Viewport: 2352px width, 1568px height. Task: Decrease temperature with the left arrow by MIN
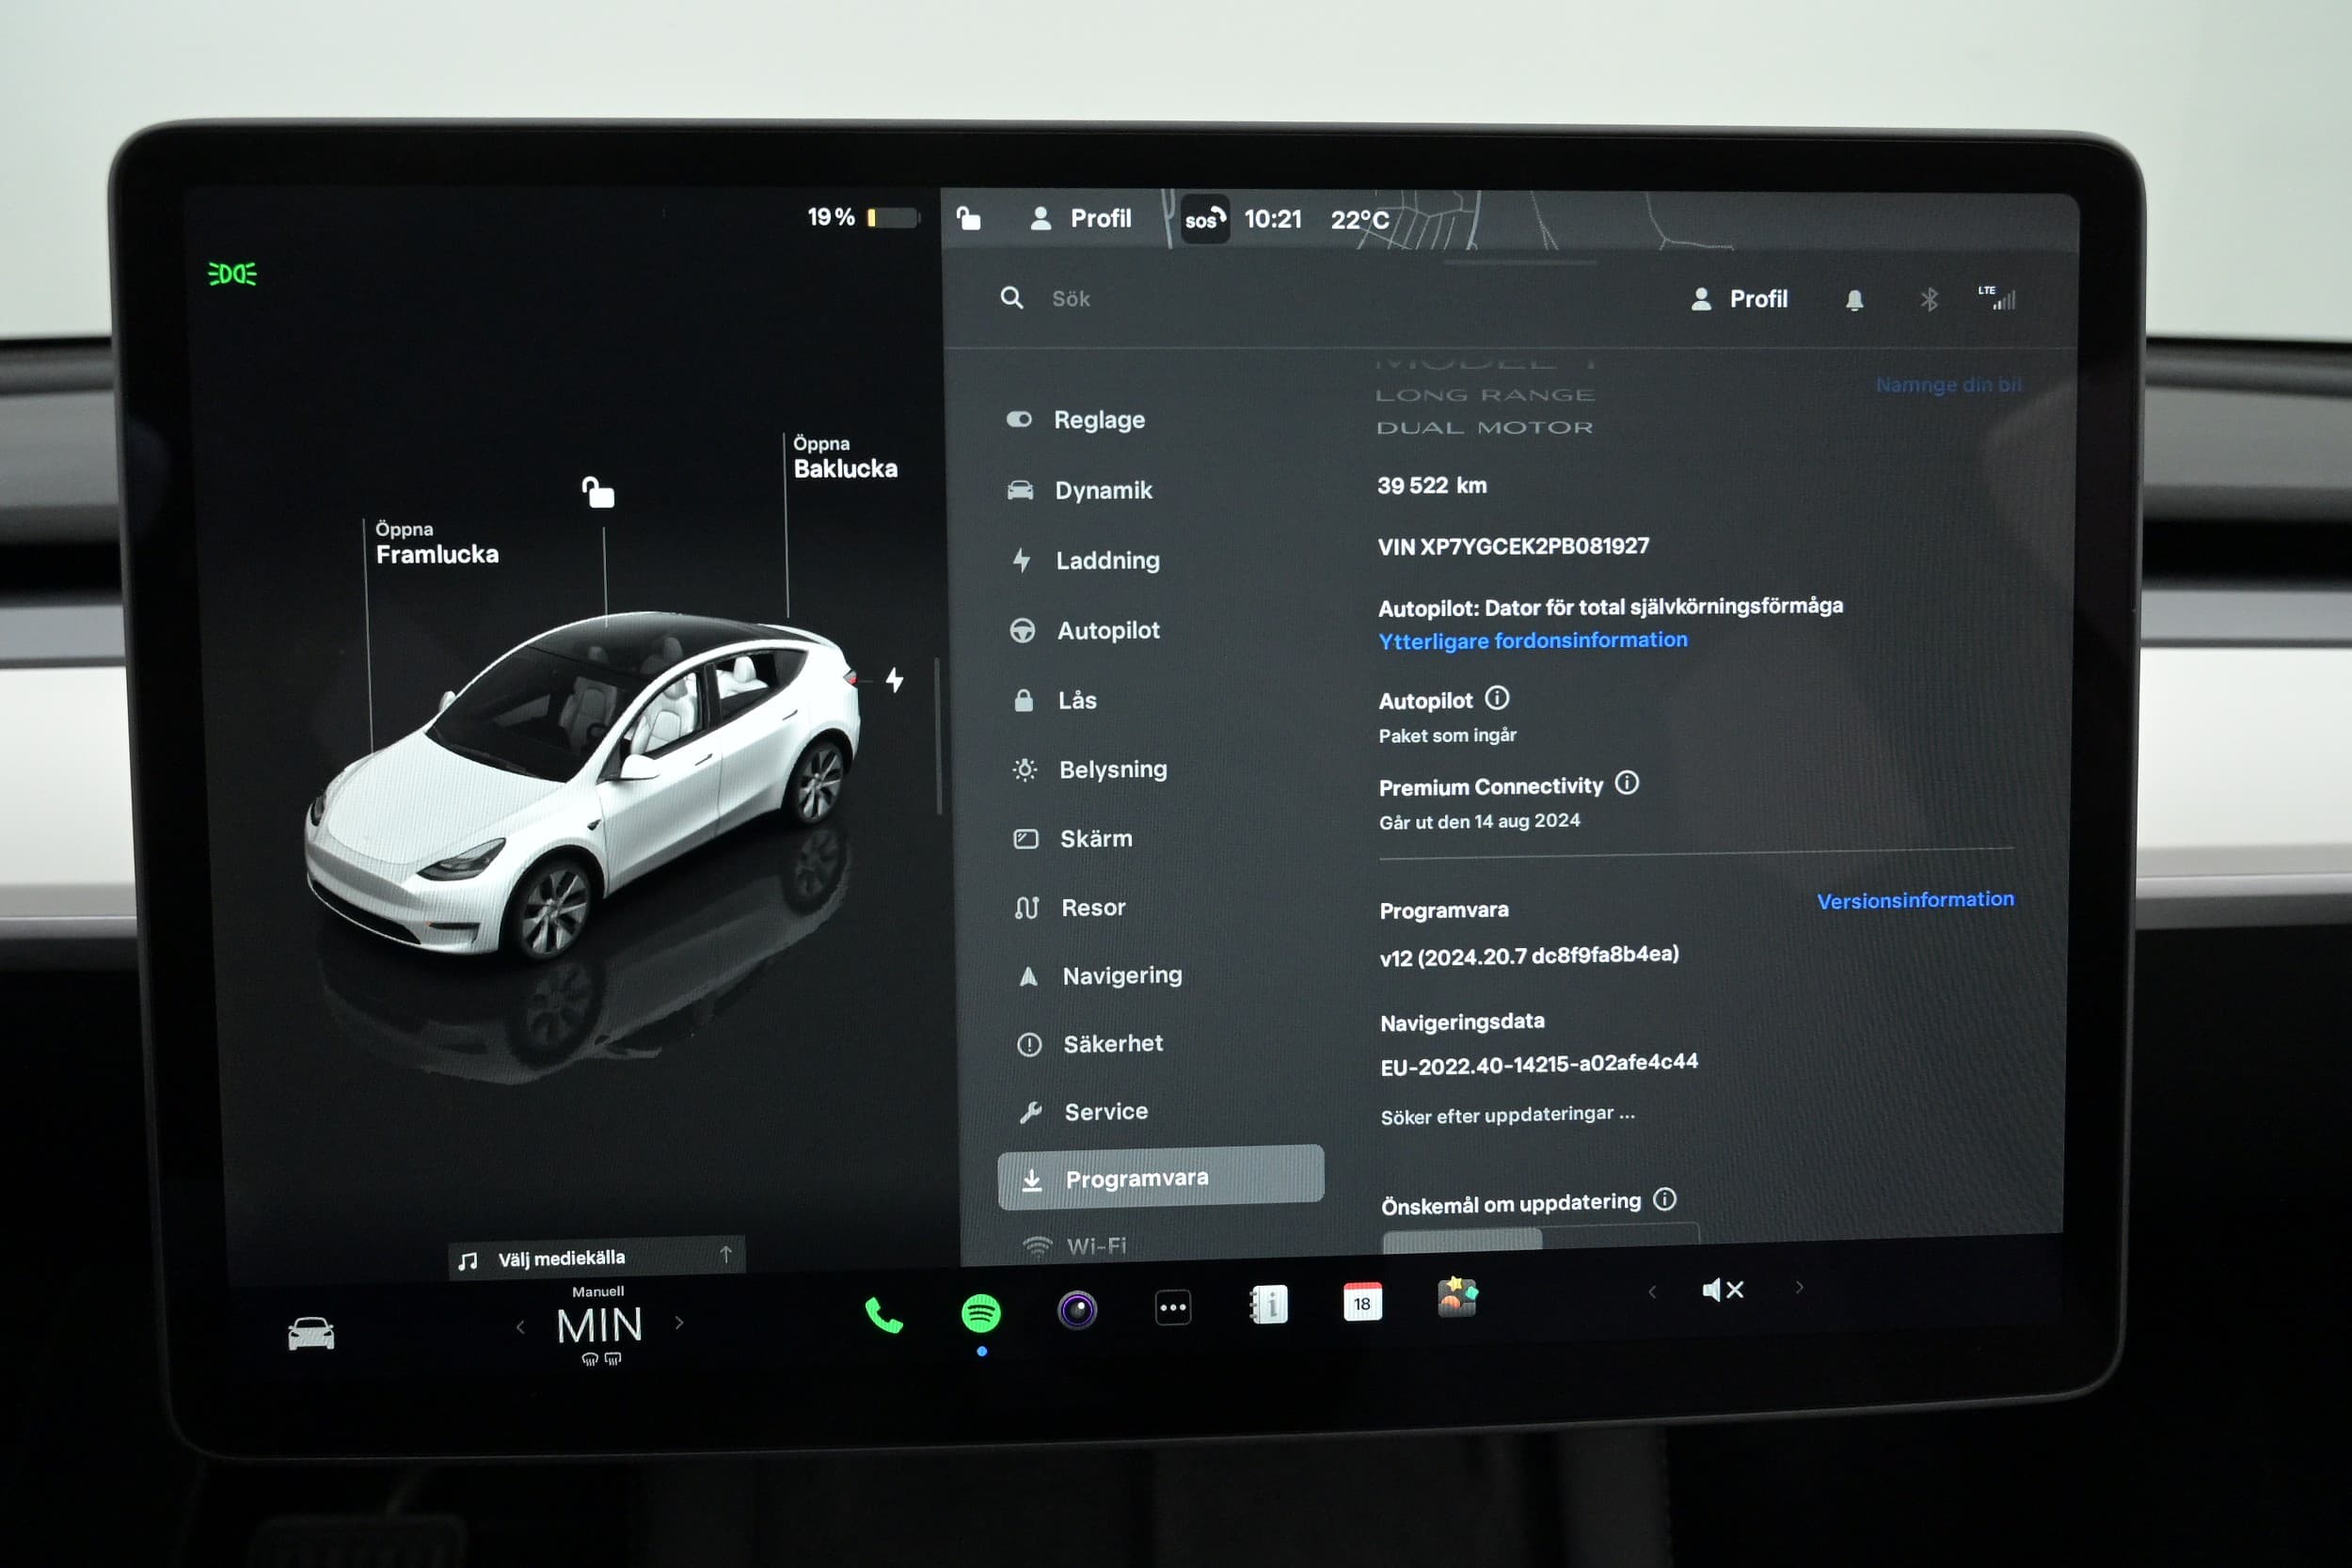520,1327
